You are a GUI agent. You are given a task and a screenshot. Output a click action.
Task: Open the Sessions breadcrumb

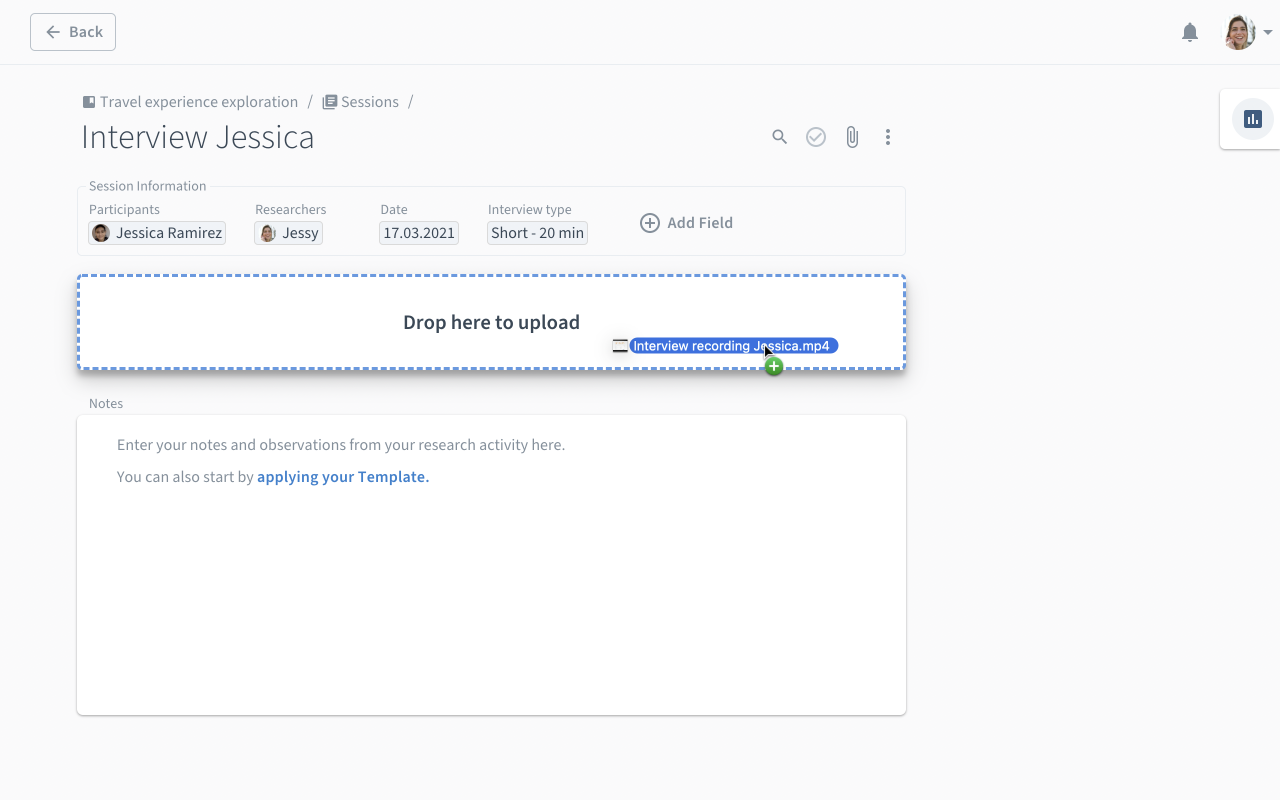[x=360, y=102]
